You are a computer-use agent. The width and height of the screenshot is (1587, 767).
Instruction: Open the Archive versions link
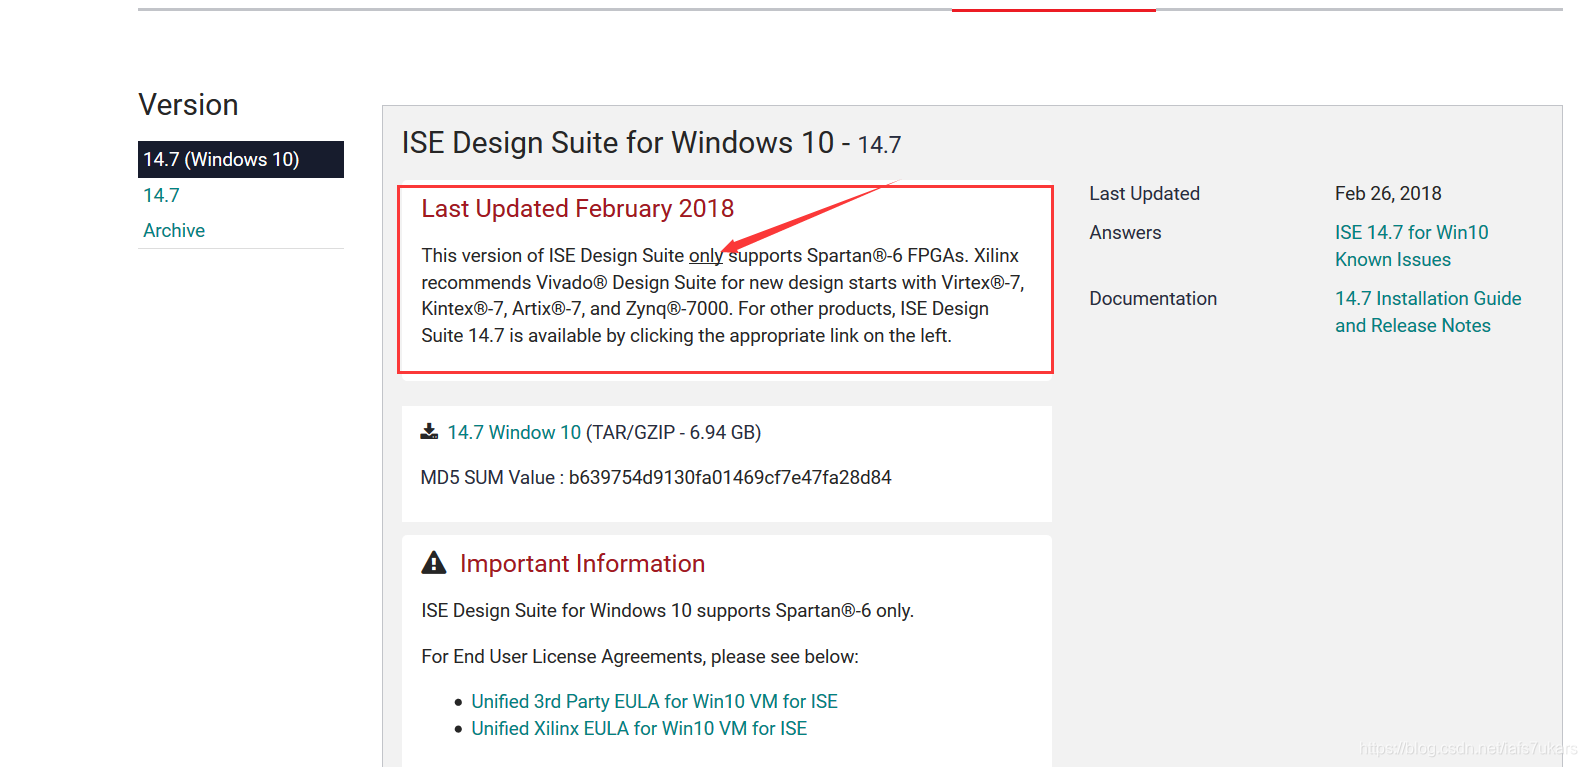[174, 230]
